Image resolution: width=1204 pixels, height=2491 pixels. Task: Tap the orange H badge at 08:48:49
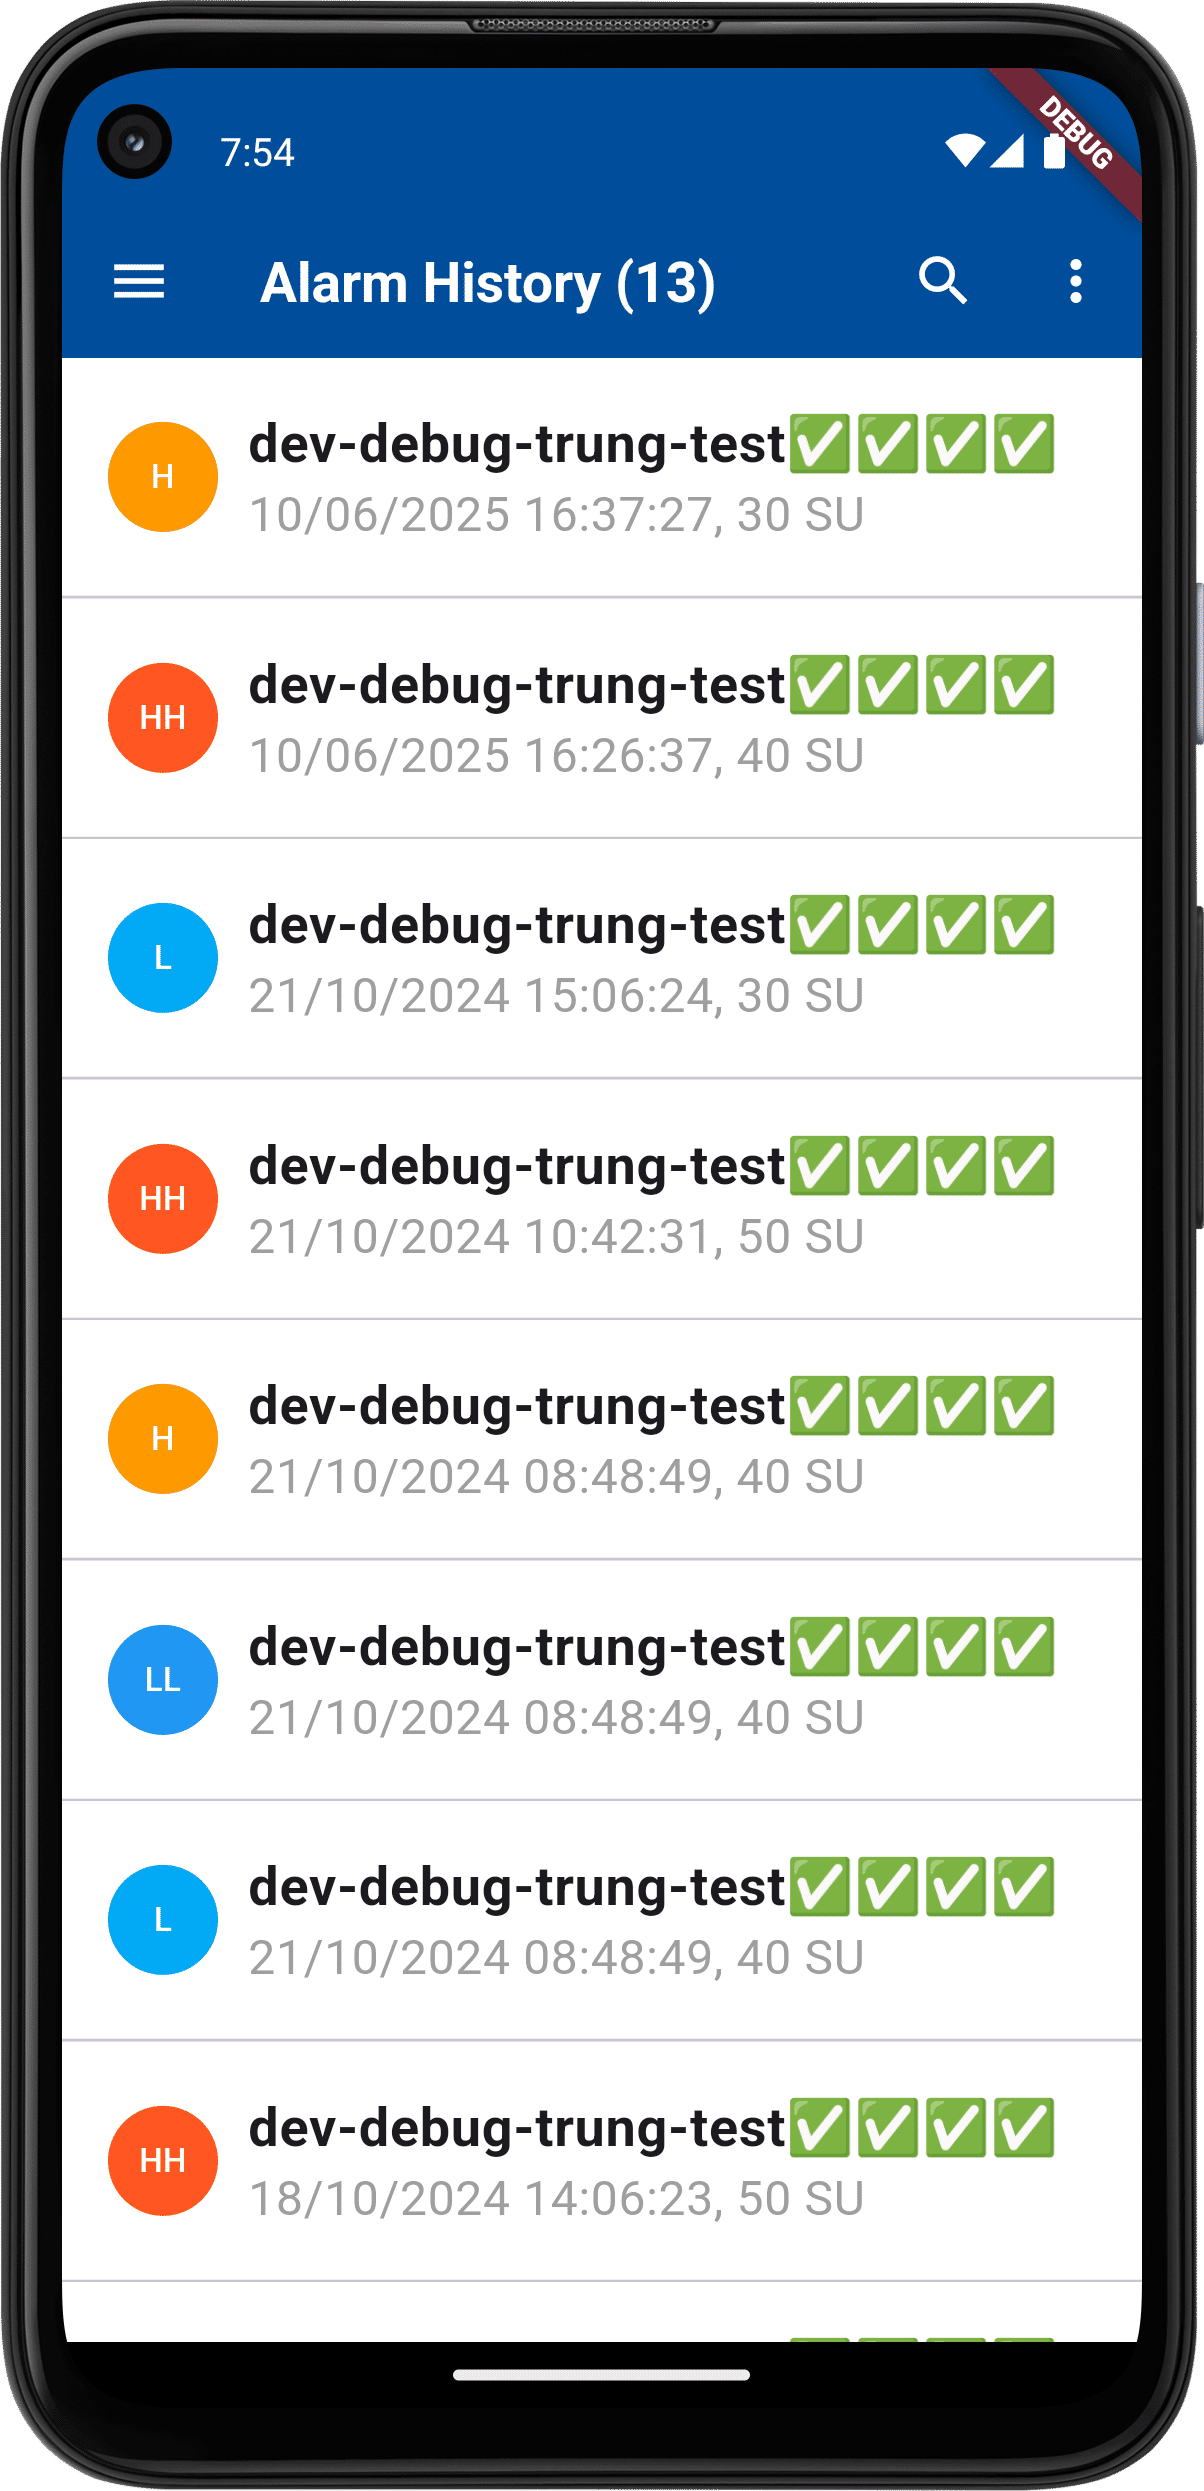coord(163,1439)
